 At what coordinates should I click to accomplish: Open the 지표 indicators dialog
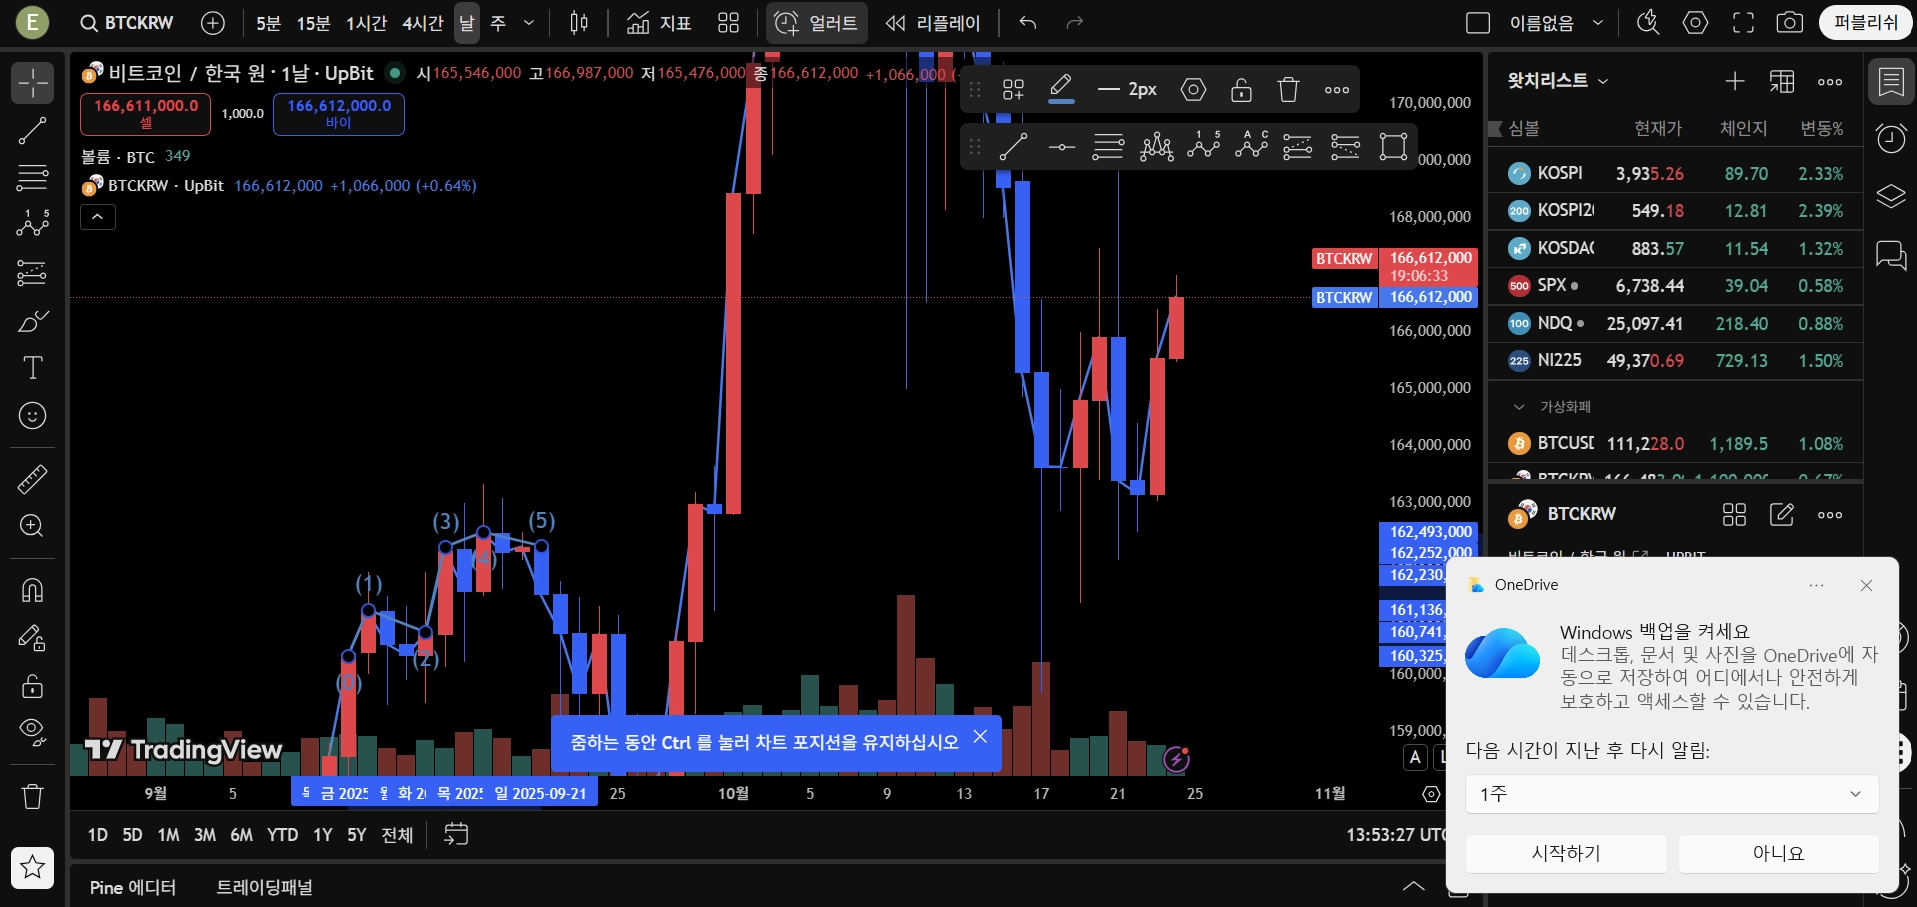tap(659, 23)
